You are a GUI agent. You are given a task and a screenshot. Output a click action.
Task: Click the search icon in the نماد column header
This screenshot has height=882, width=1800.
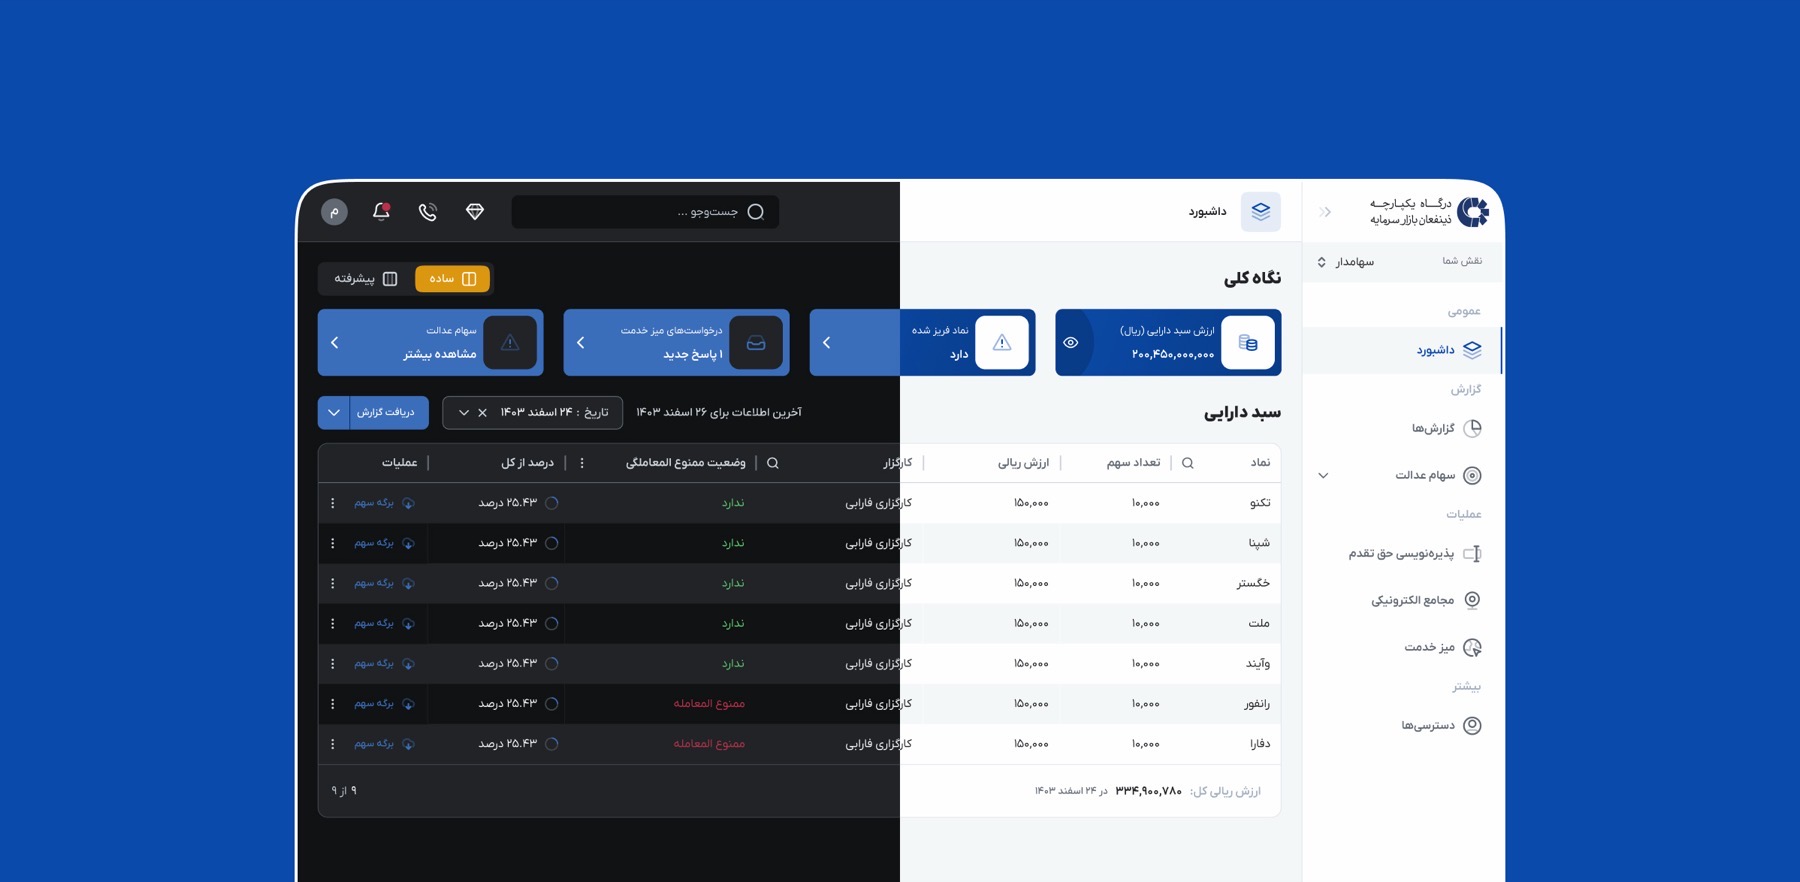pos(1187,463)
